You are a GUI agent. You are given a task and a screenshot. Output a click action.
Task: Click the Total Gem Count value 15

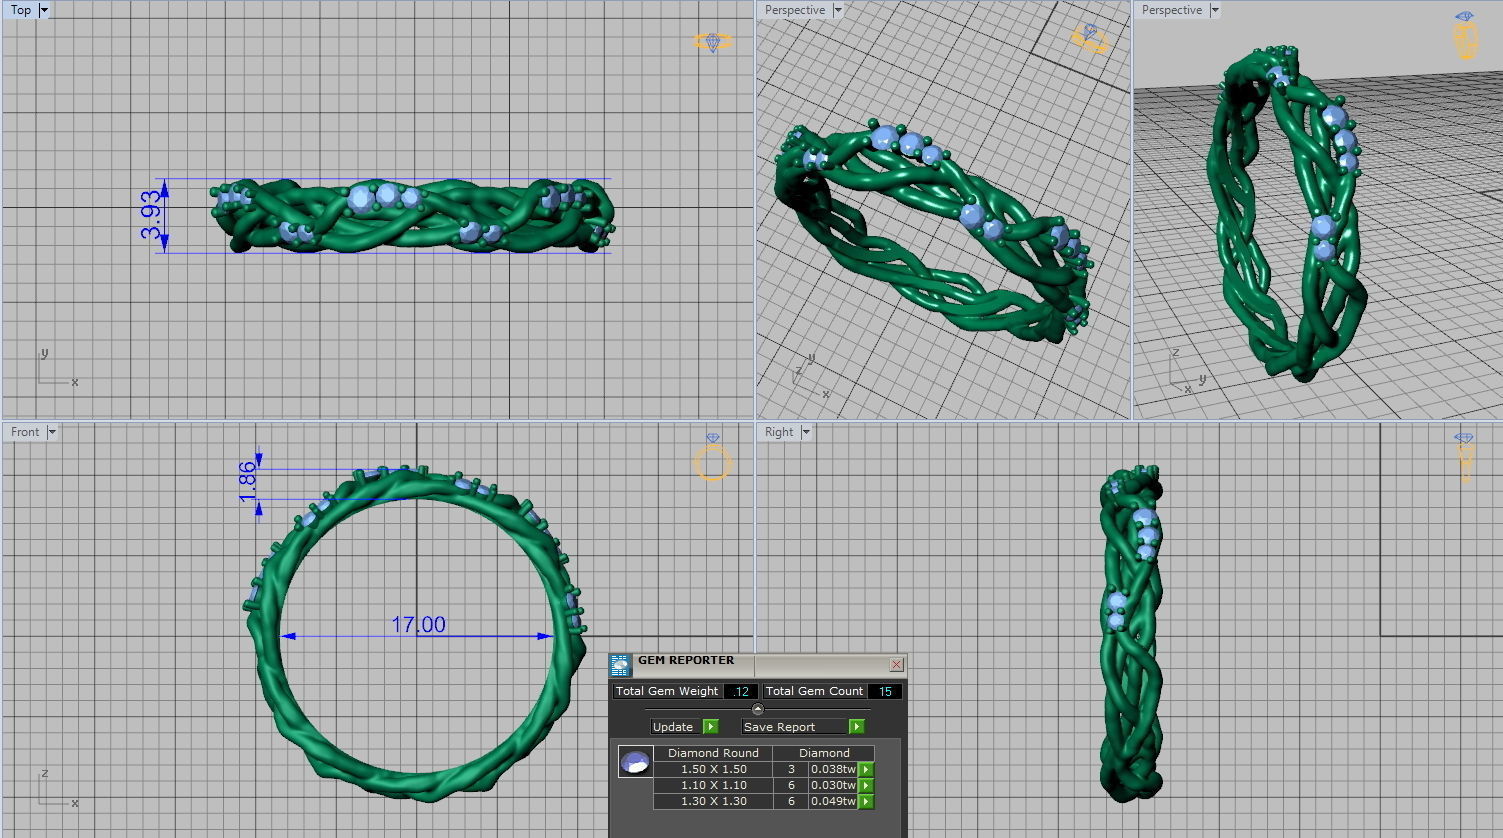tap(885, 691)
